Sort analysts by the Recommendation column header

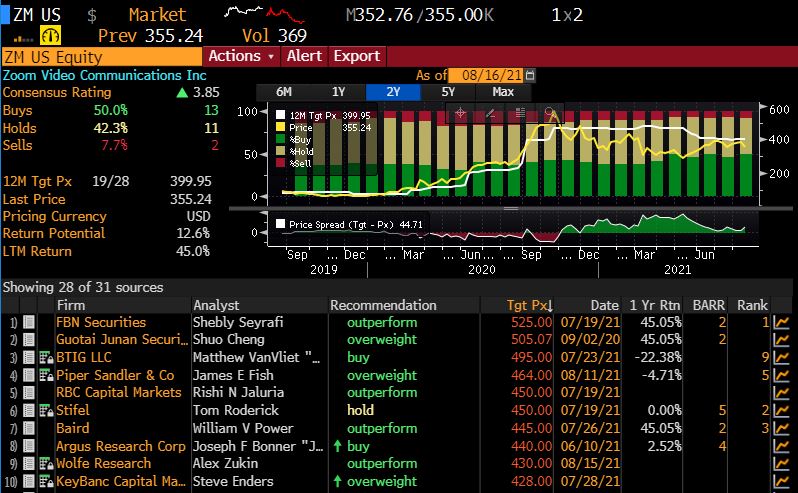pos(383,305)
